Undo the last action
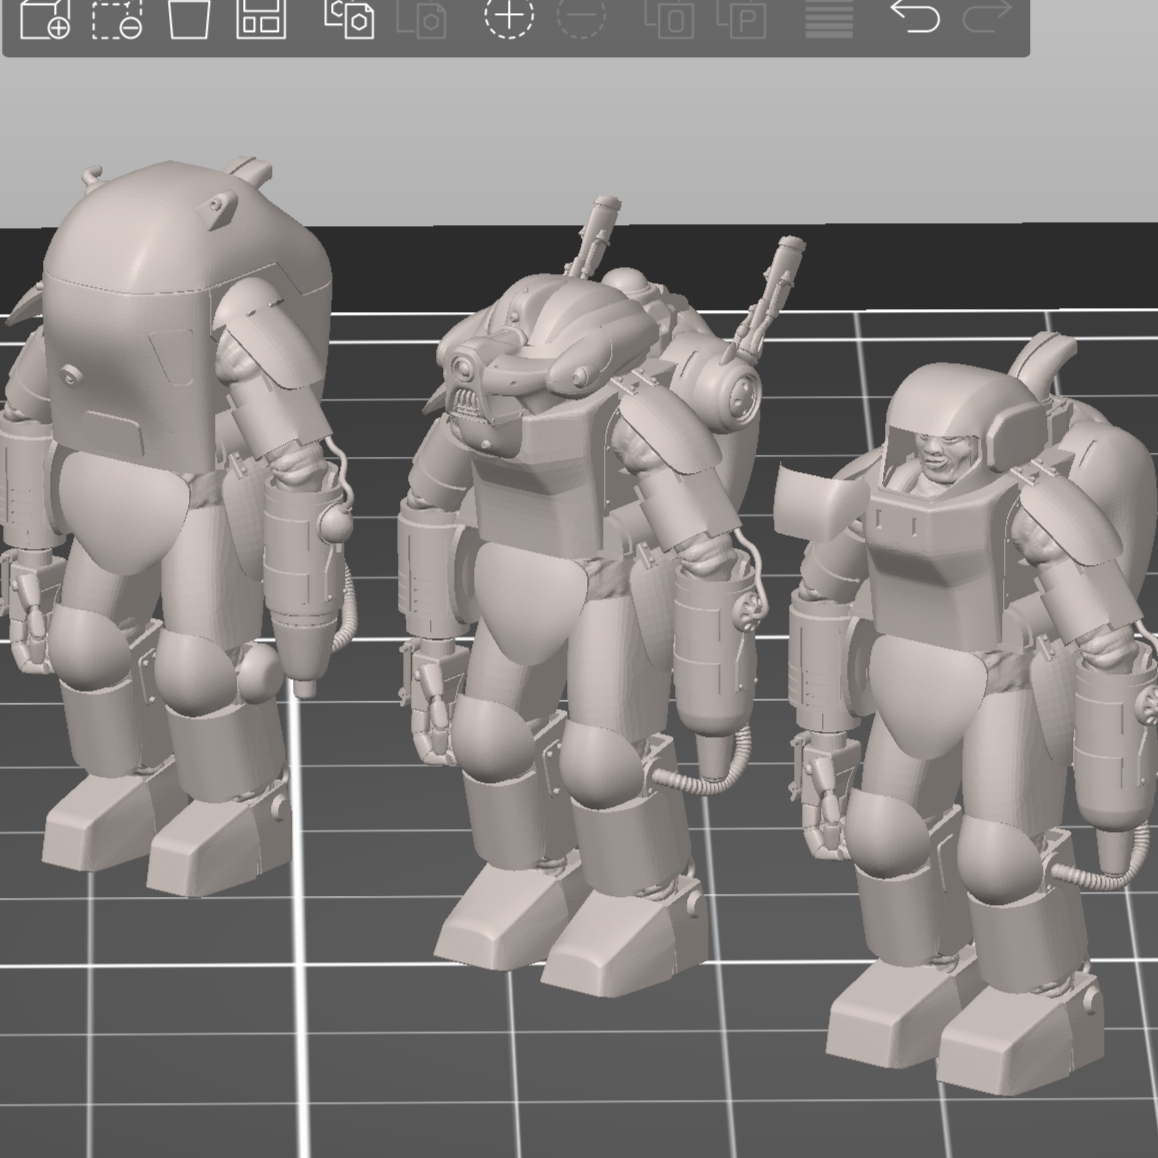1158x1158 pixels. point(915,16)
